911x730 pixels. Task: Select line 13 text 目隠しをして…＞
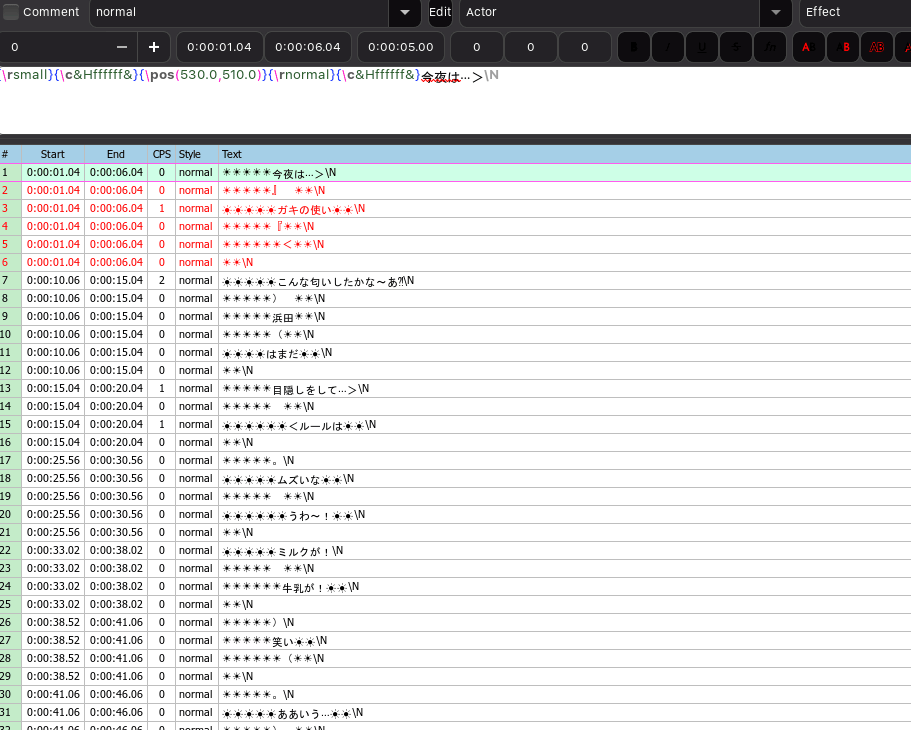click(315, 389)
